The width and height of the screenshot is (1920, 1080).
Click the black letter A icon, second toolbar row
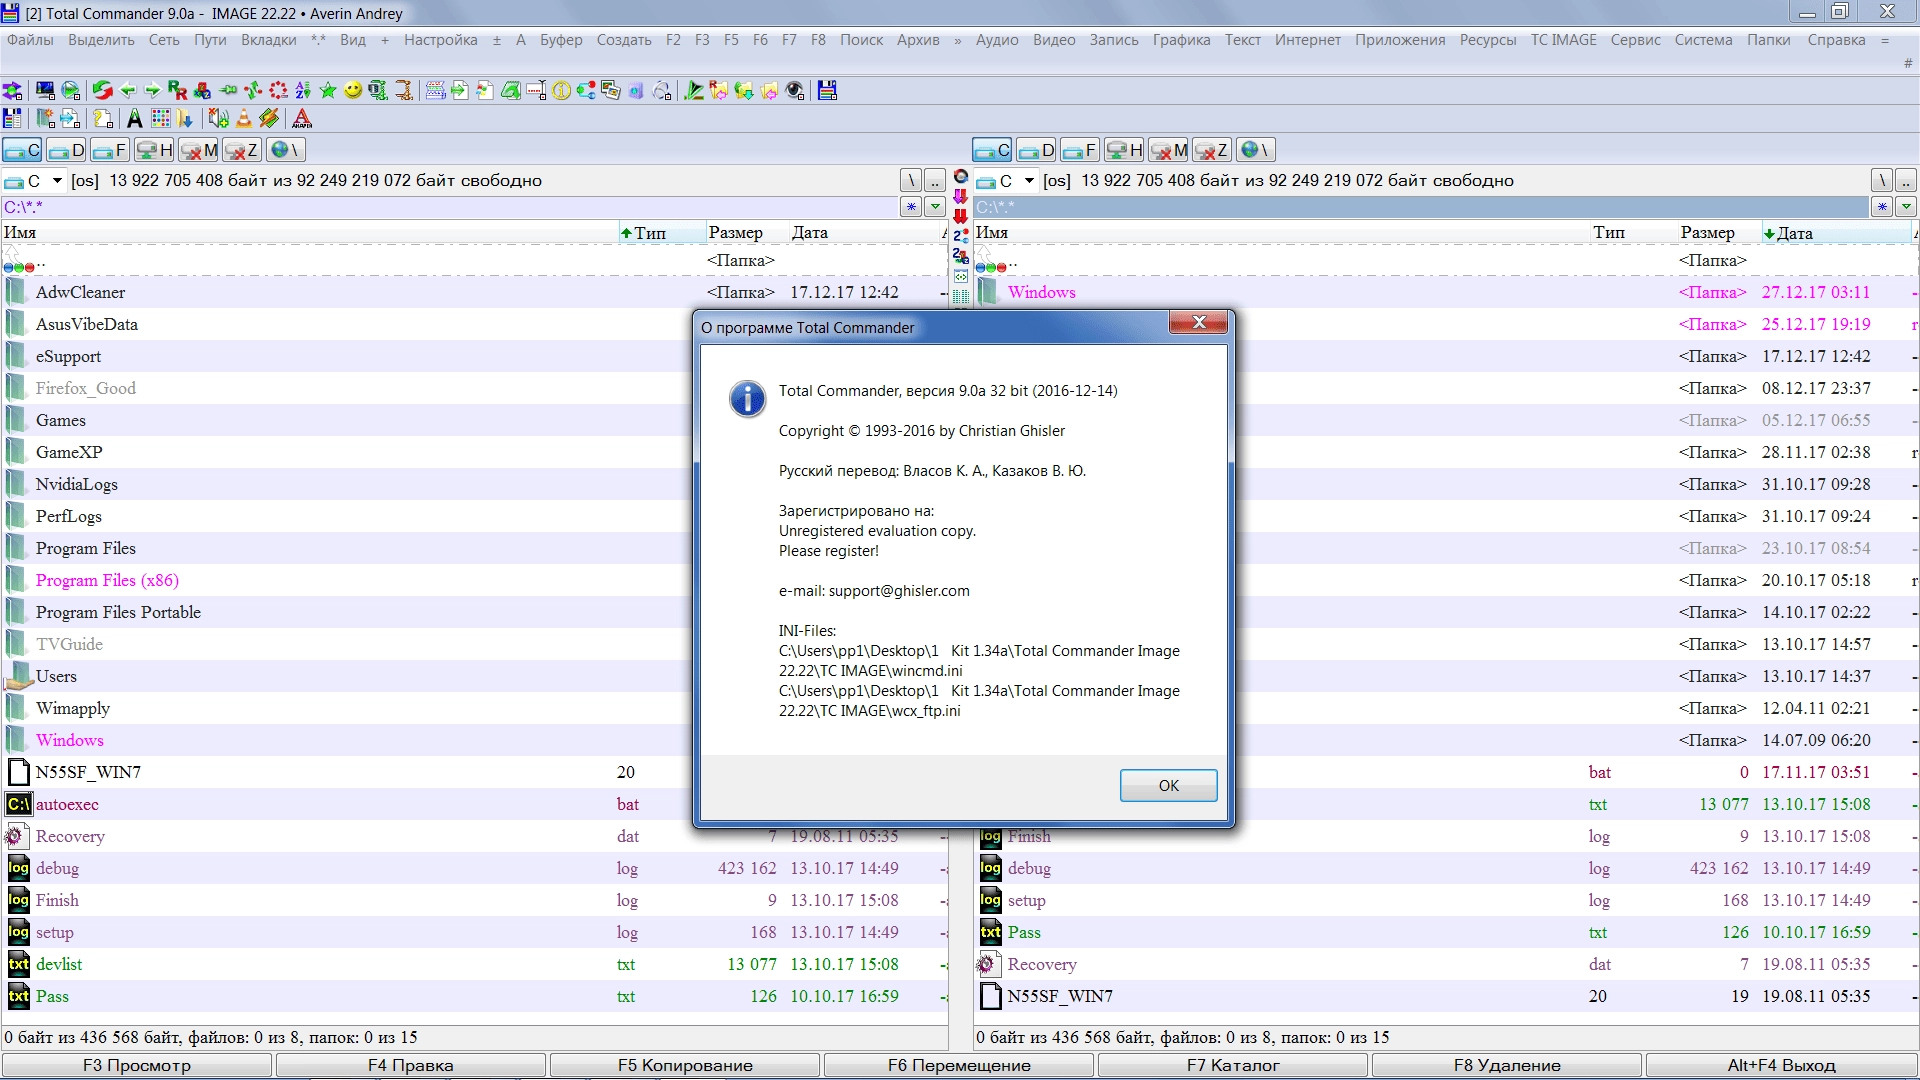pyautogui.click(x=134, y=119)
